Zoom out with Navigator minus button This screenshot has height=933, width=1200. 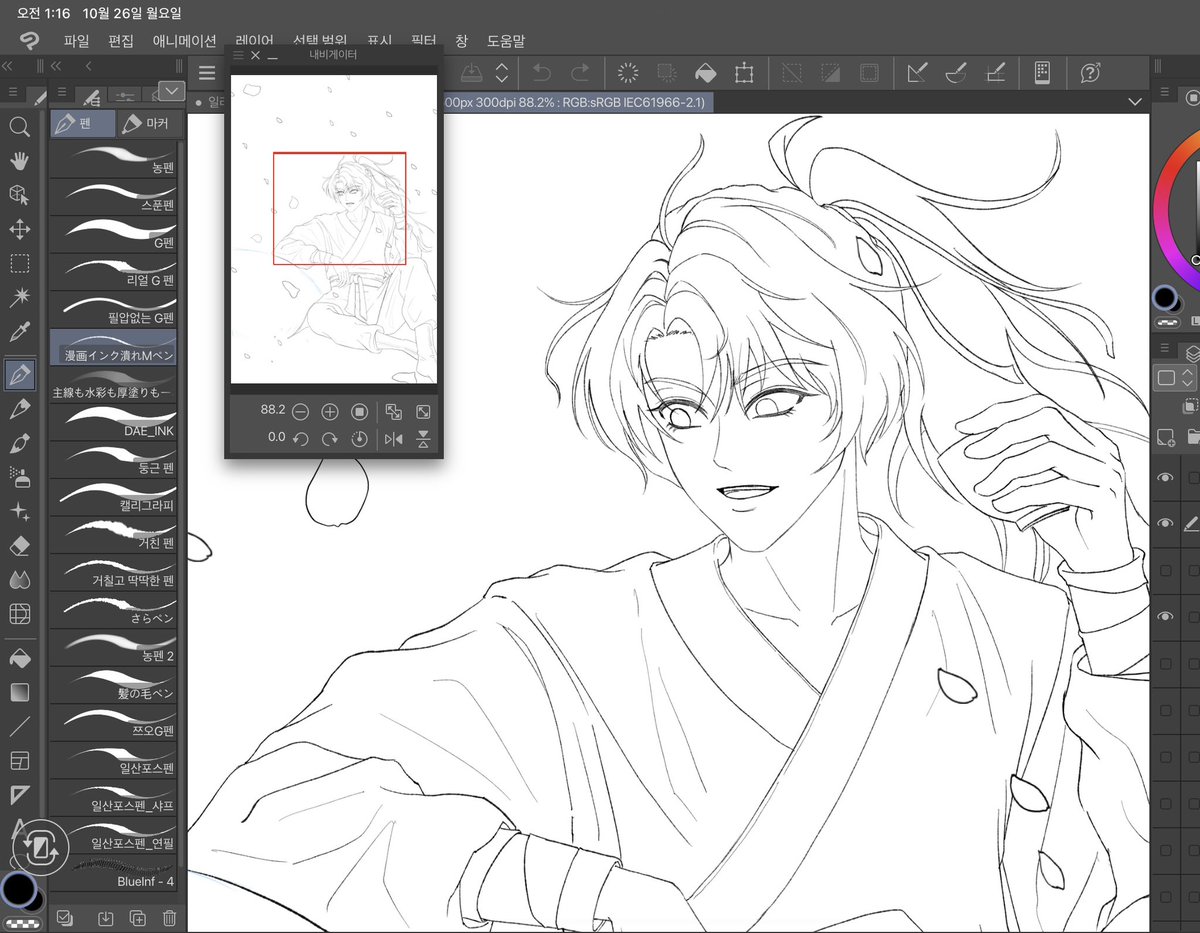click(300, 412)
